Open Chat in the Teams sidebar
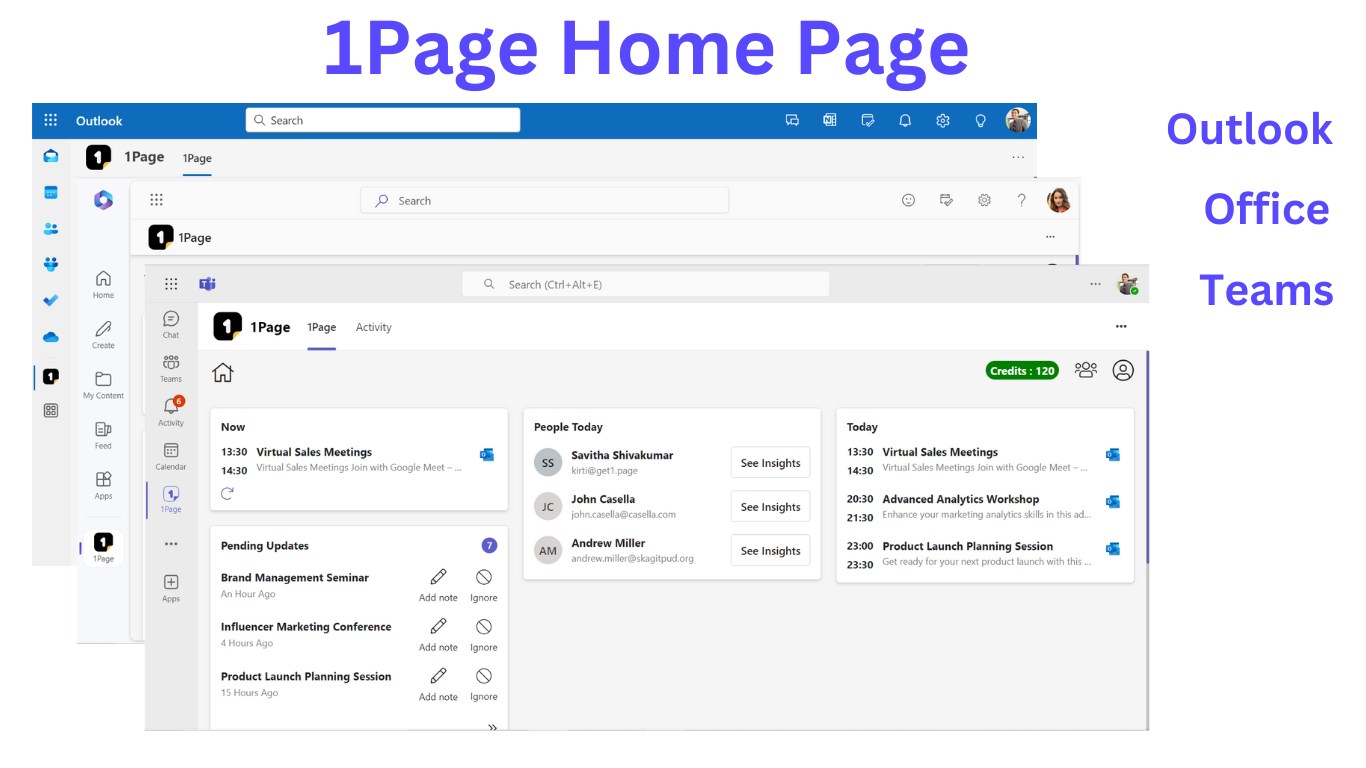The height and width of the screenshot is (768, 1366). [x=171, y=324]
